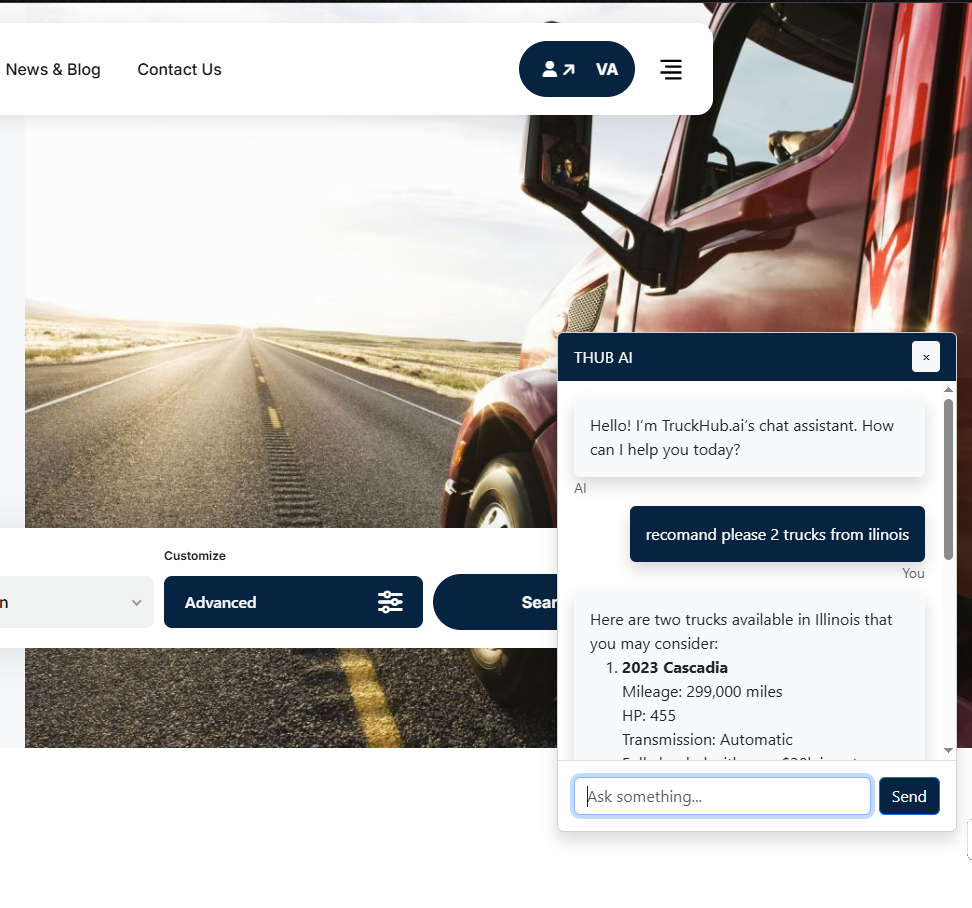Viewport: 972px width, 908px height.
Task: Click the user account login icon
Action: click(x=558, y=69)
